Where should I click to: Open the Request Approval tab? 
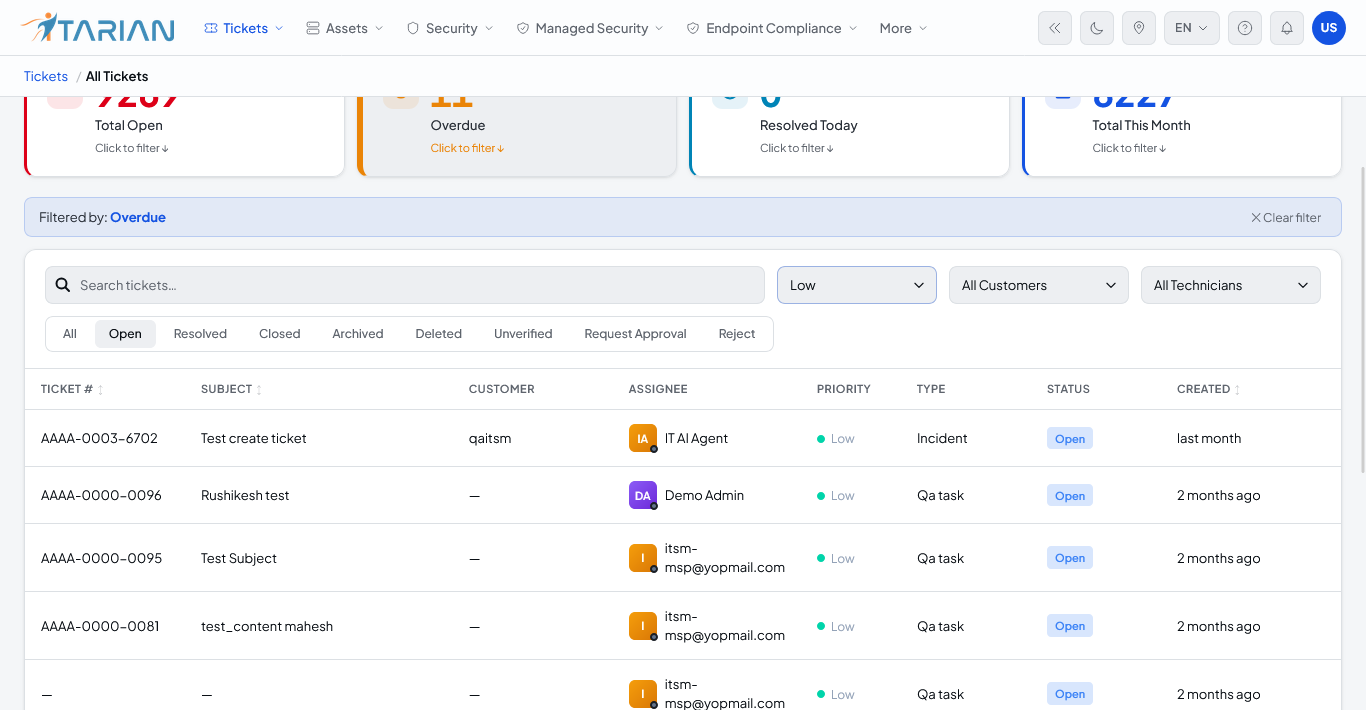click(636, 334)
